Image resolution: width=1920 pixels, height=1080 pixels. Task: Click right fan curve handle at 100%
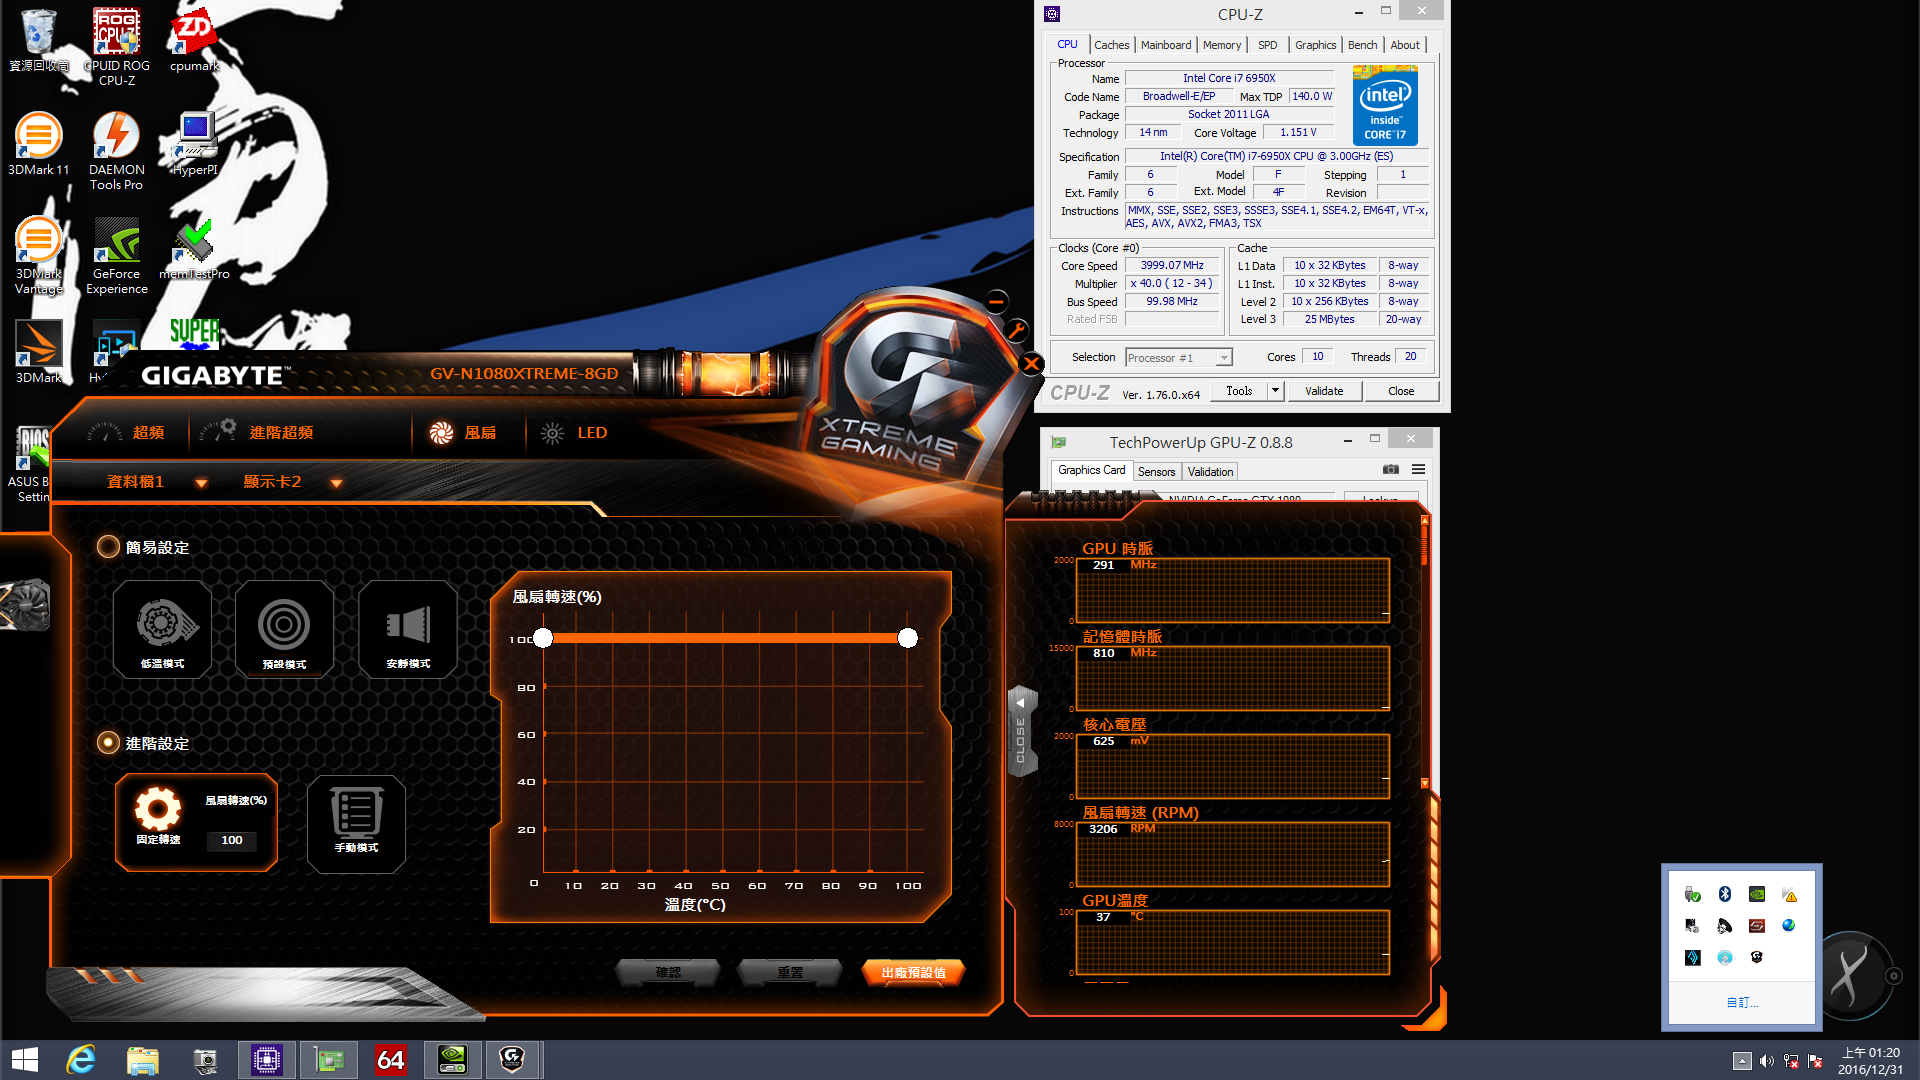(x=908, y=638)
